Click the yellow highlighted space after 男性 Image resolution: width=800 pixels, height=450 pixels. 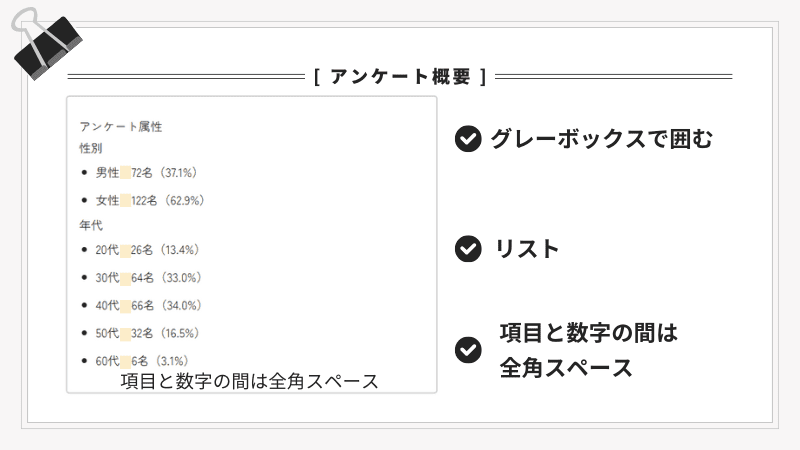coord(125,173)
